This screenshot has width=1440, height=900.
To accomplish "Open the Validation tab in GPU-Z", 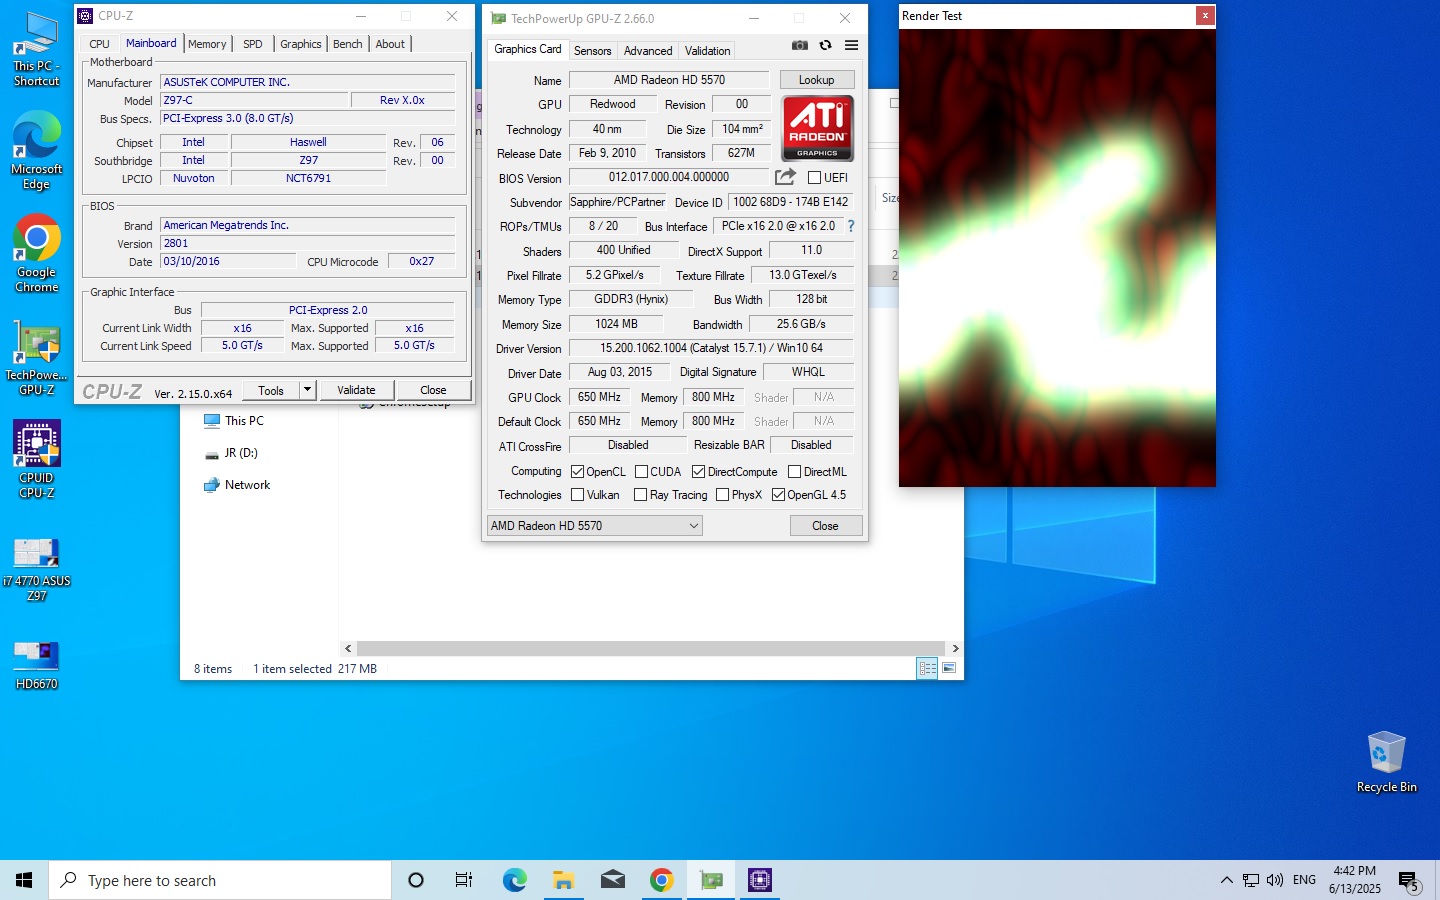I will pos(707,51).
